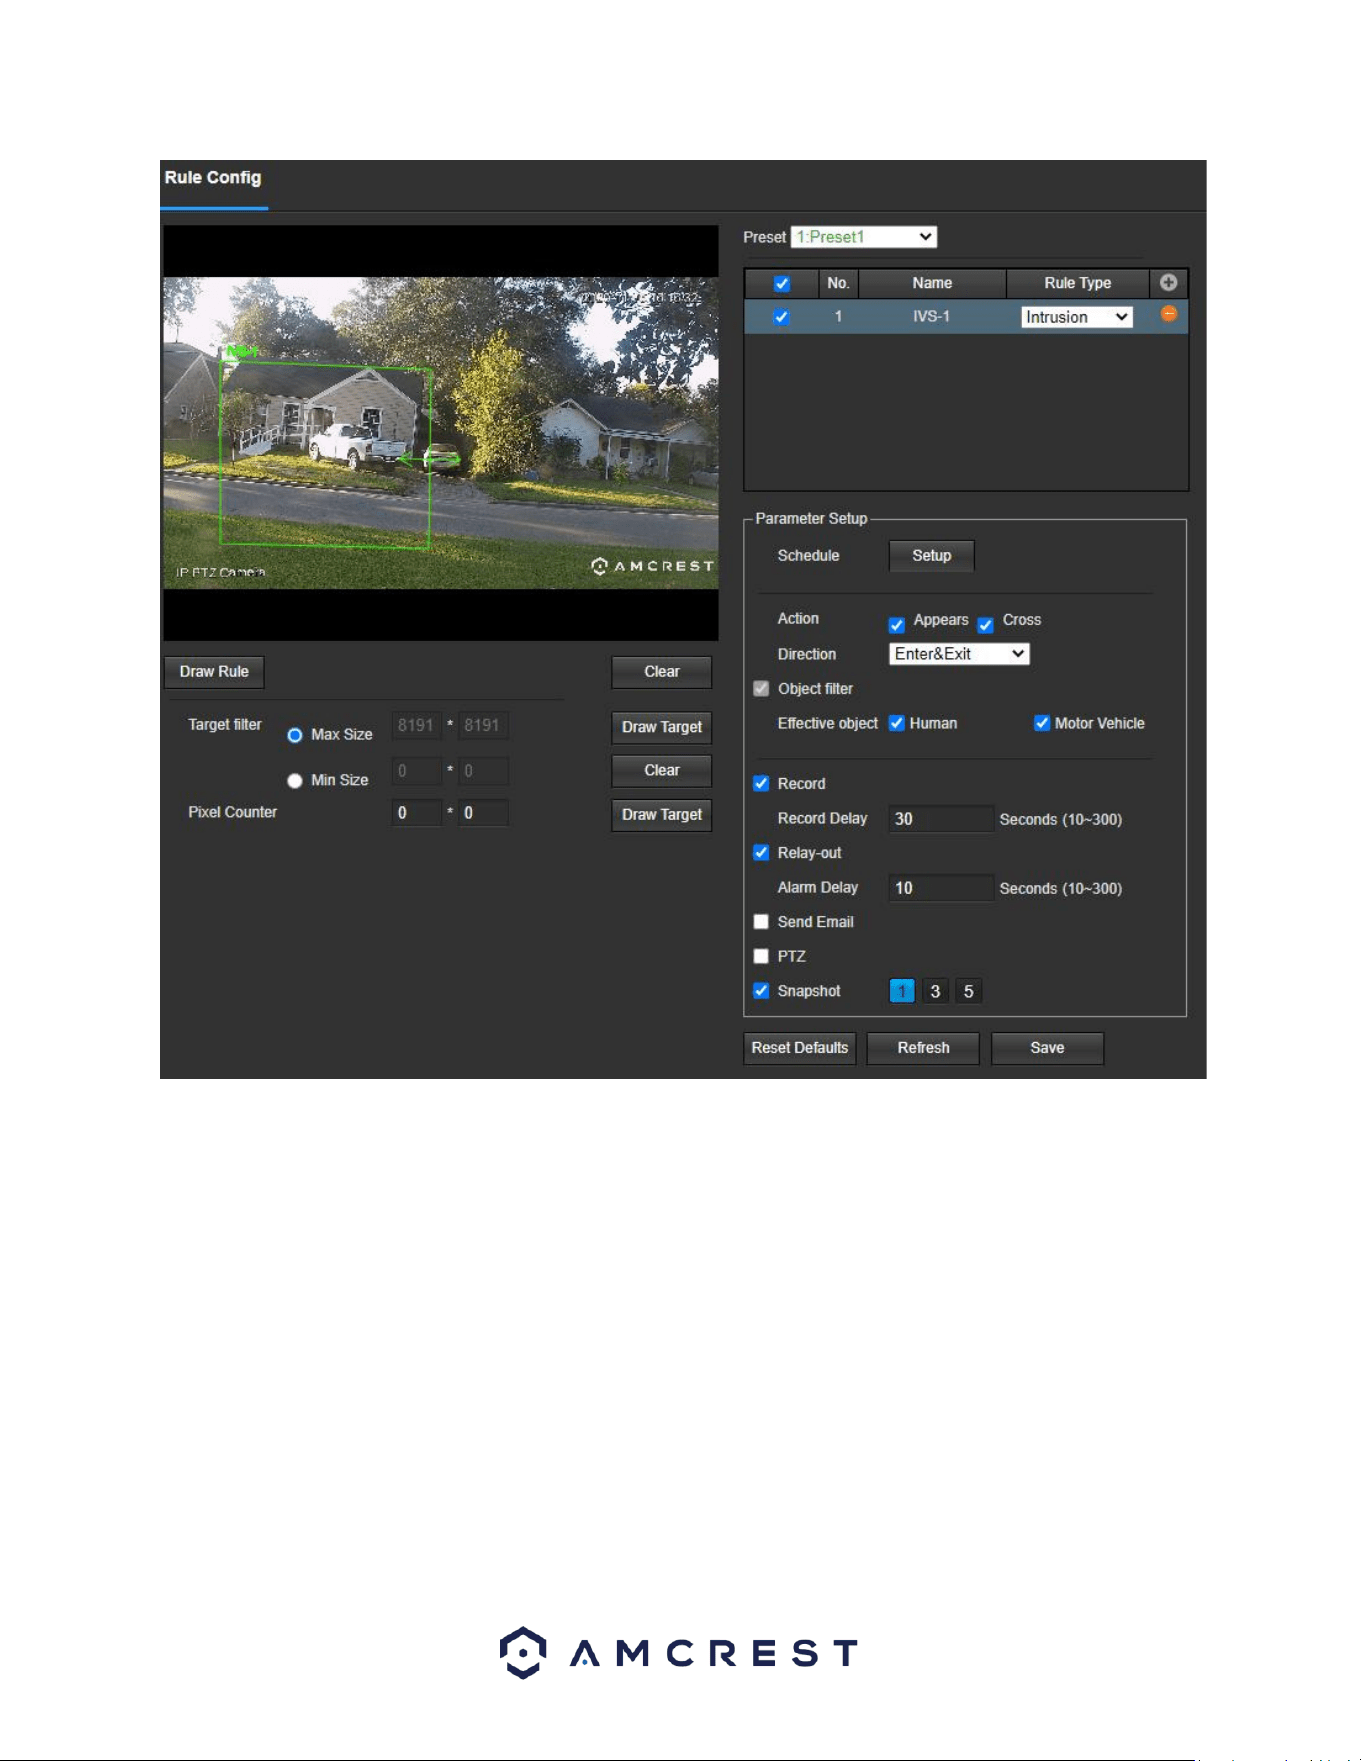This screenshot has width=1361, height=1761.
Task: Click the camera video preview
Action: pyautogui.click(x=441, y=433)
